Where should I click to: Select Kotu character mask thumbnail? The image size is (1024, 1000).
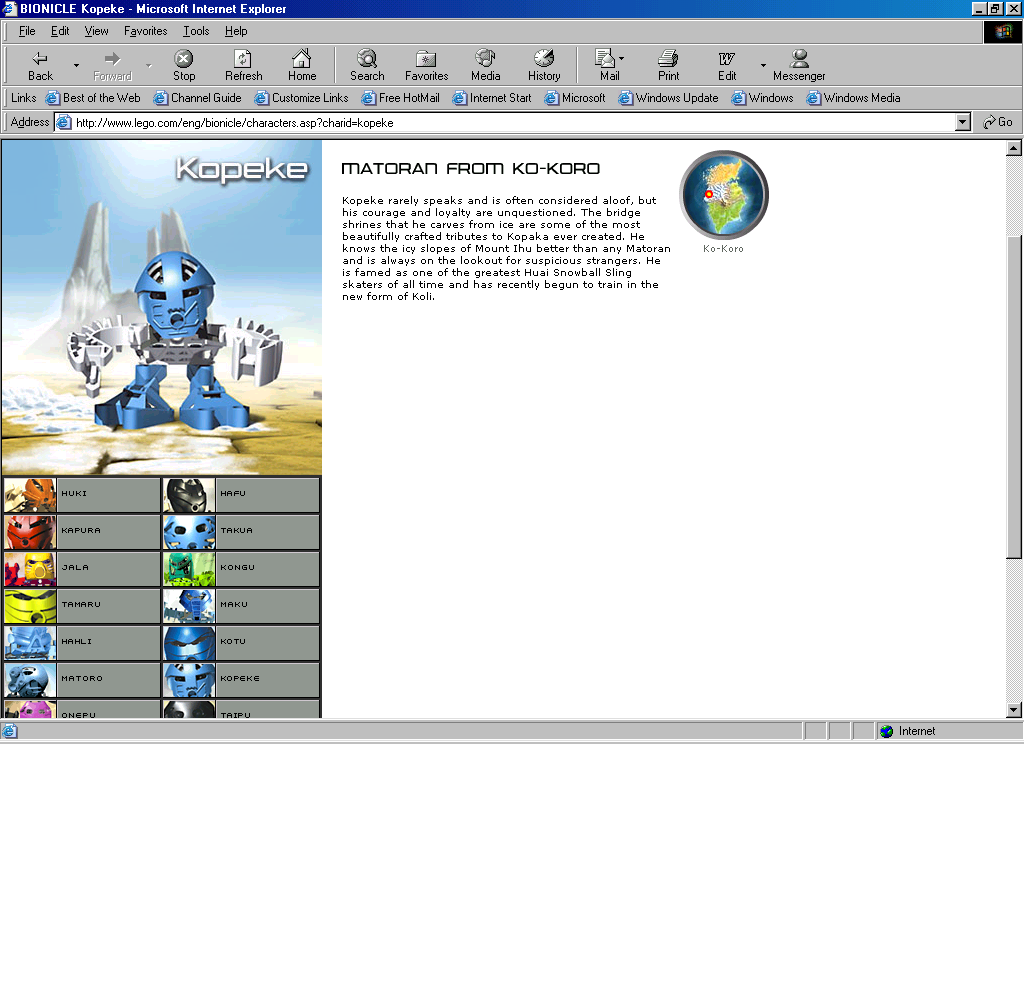(189, 643)
